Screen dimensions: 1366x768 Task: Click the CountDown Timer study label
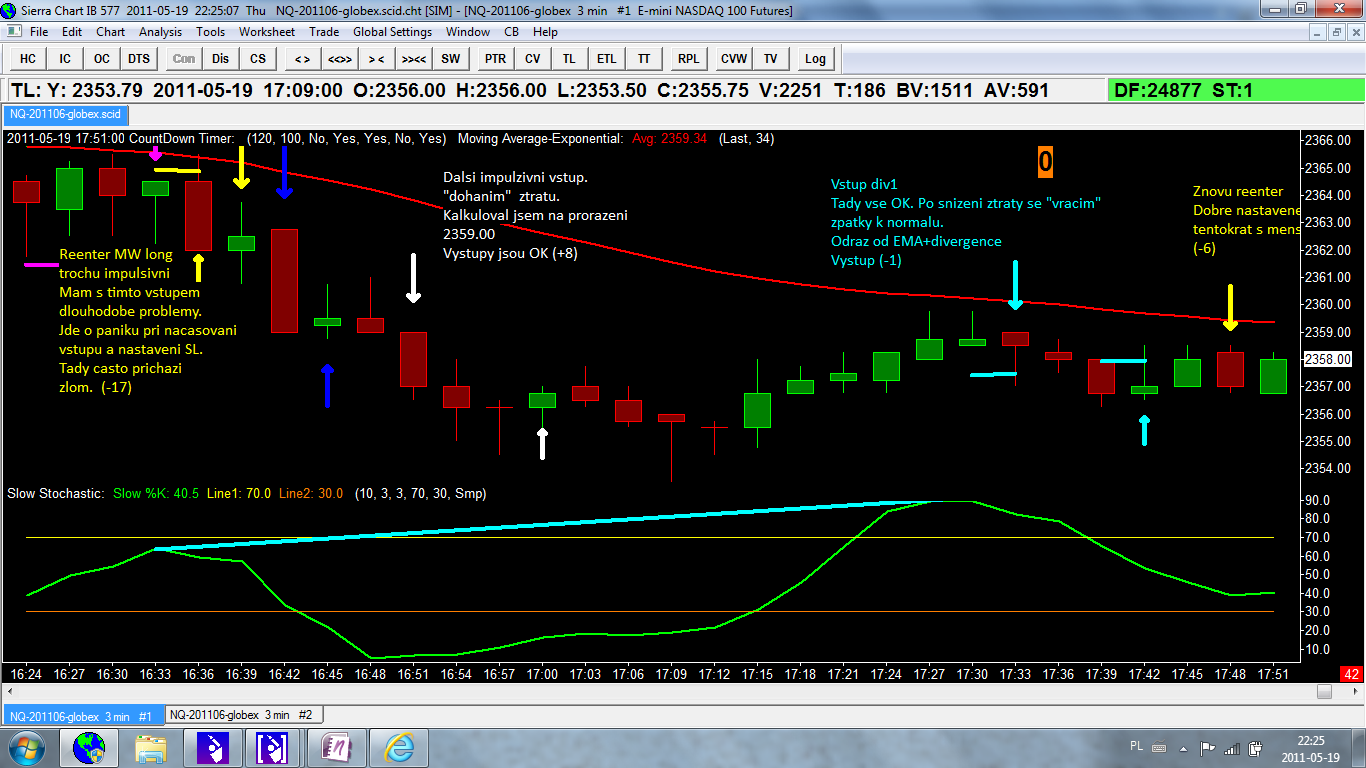182,138
